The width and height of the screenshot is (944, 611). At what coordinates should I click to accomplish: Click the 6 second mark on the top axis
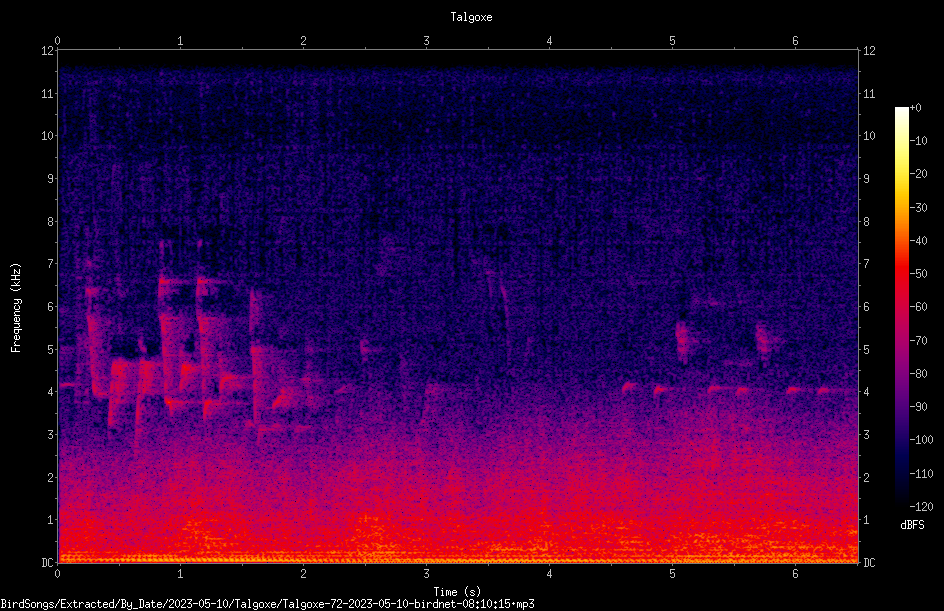pyautogui.click(x=795, y=41)
